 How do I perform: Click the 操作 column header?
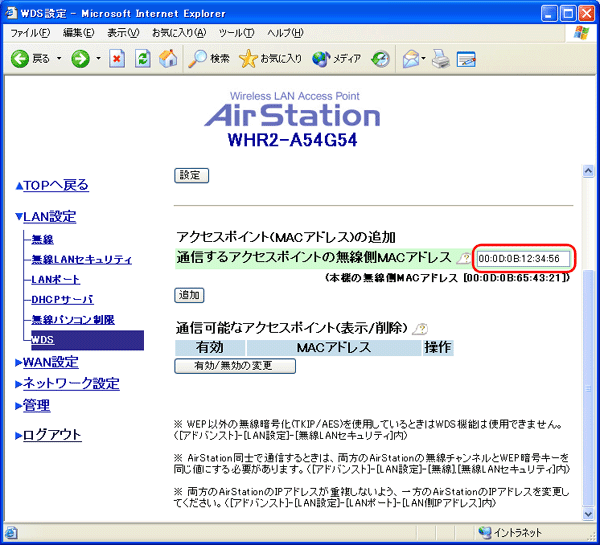pos(438,348)
